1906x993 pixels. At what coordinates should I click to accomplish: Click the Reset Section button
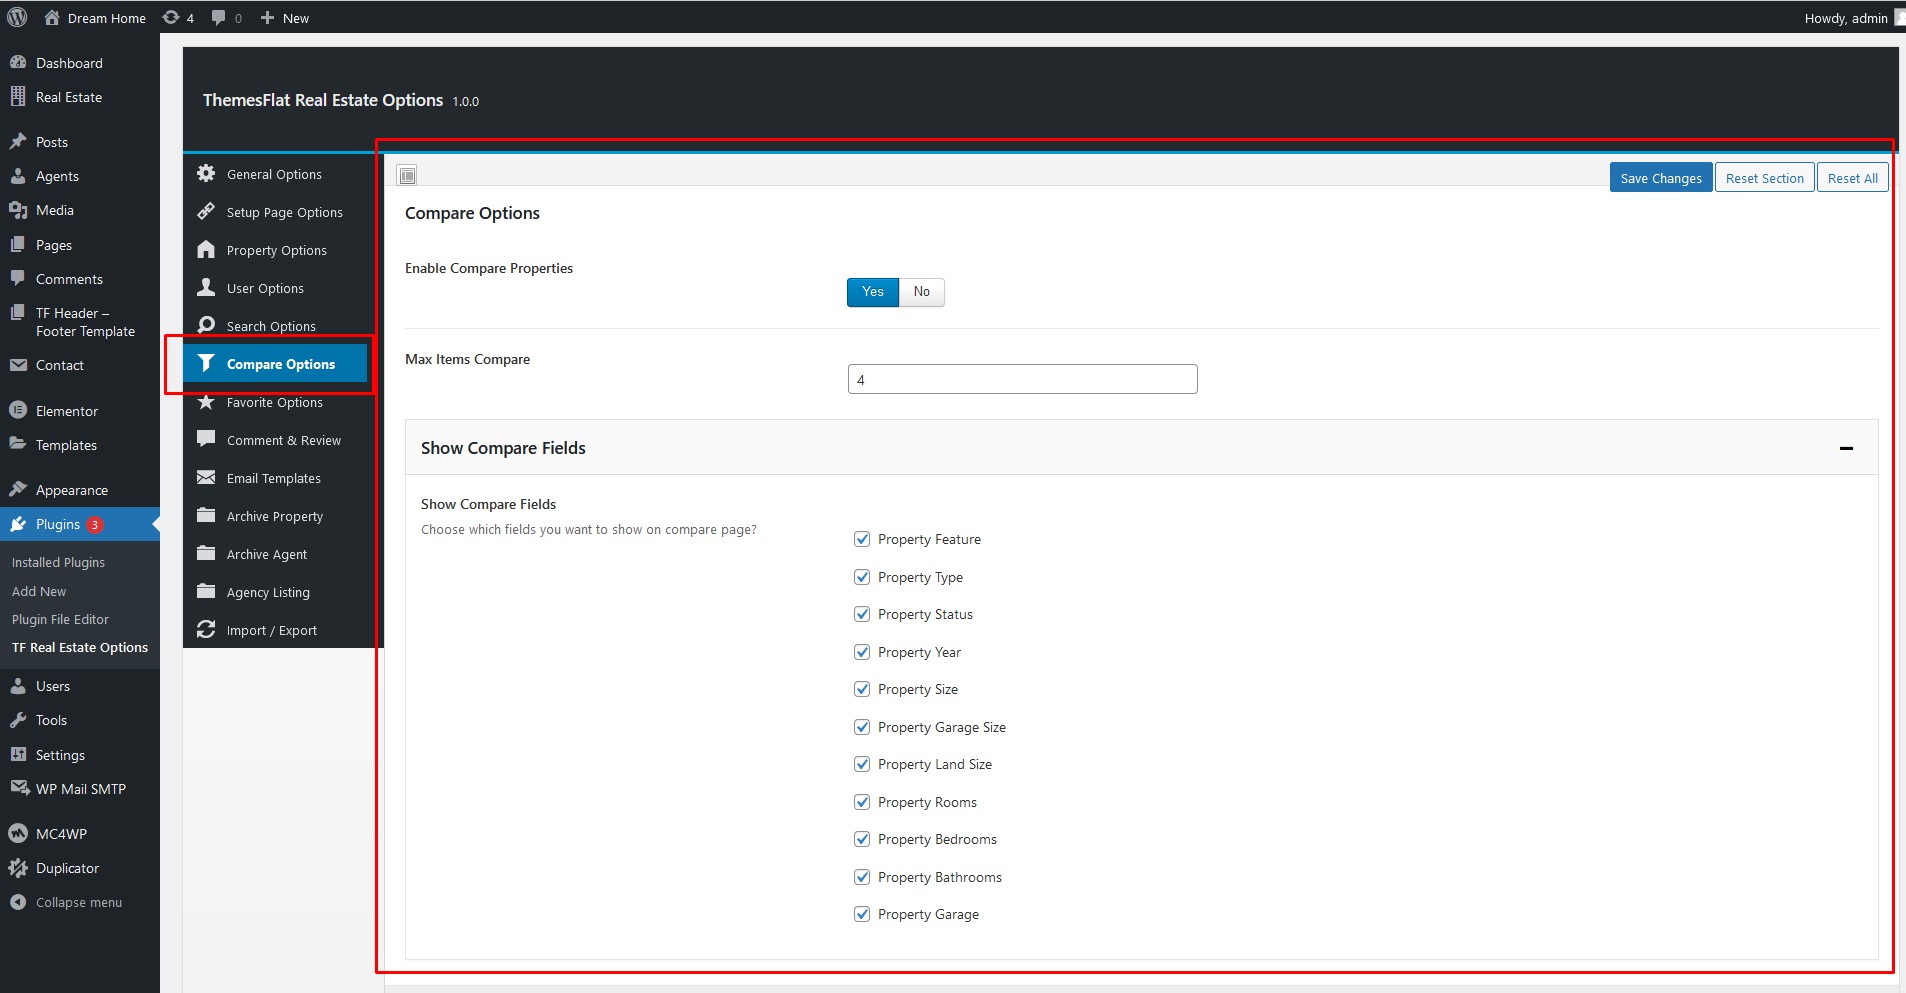1765,178
